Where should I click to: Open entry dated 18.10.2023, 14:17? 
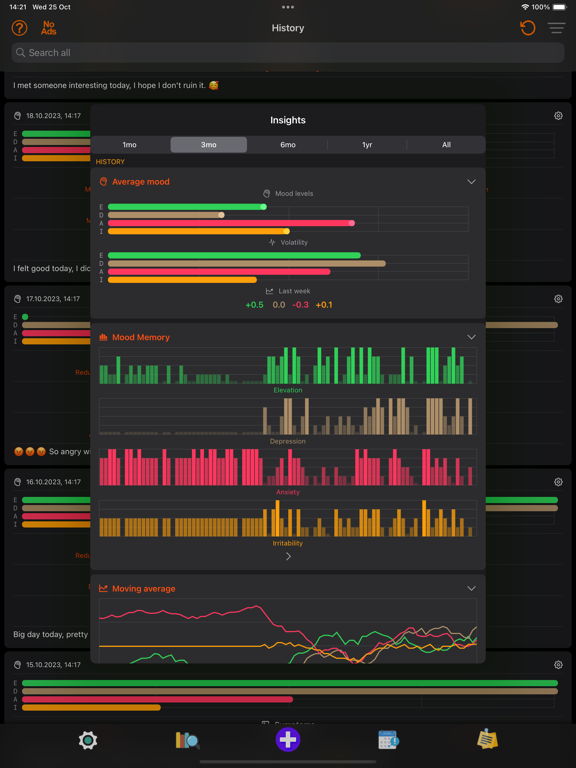53,116
